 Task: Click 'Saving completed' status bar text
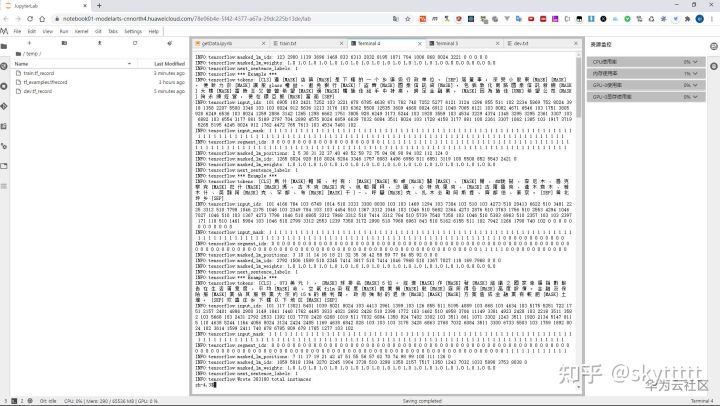[x=422, y=401]
